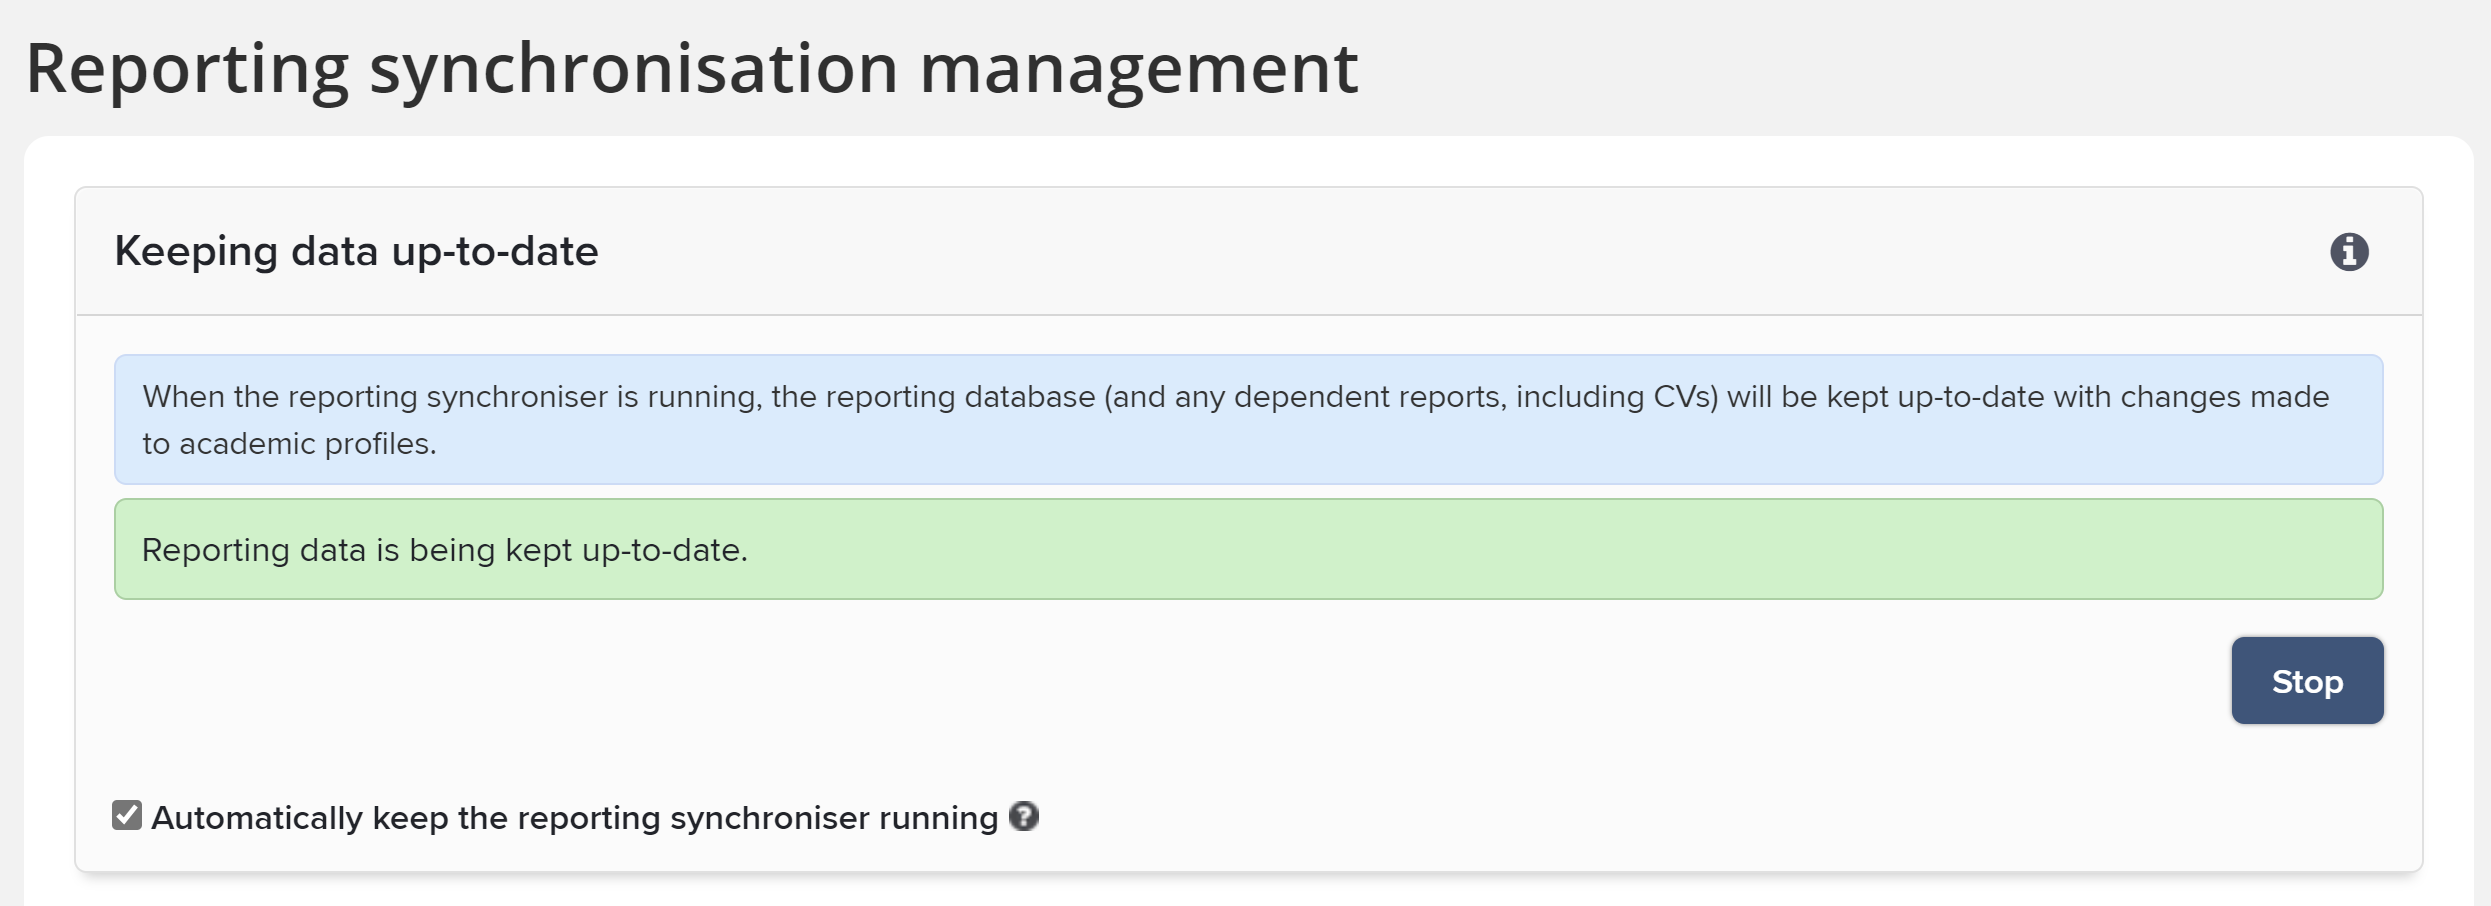Click the word 'synchronisation' in the page title
The image size is (2491, 906).
(x=633, y=68)
